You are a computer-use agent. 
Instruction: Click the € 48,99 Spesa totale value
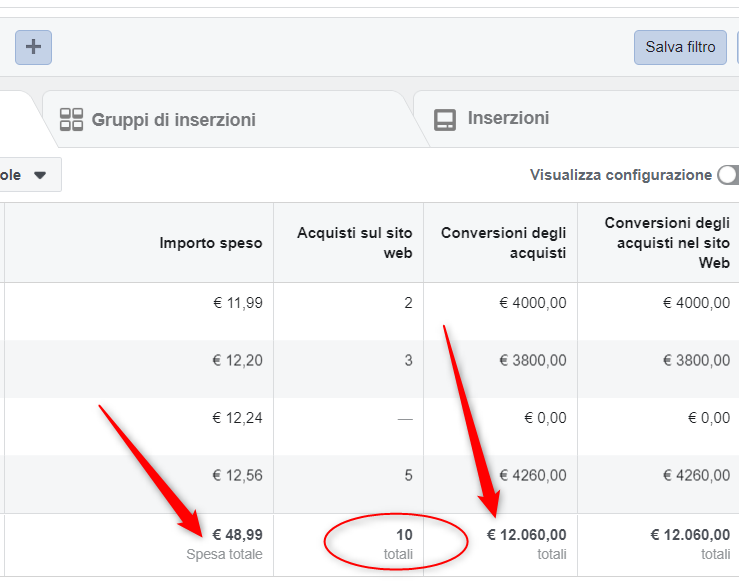point(237,535)
